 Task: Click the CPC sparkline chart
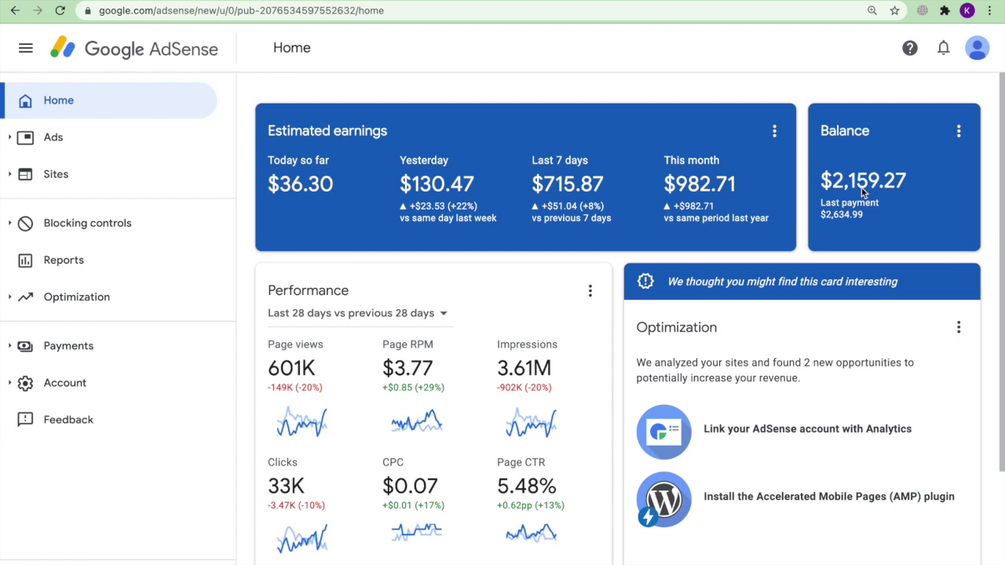click(417, 532)
